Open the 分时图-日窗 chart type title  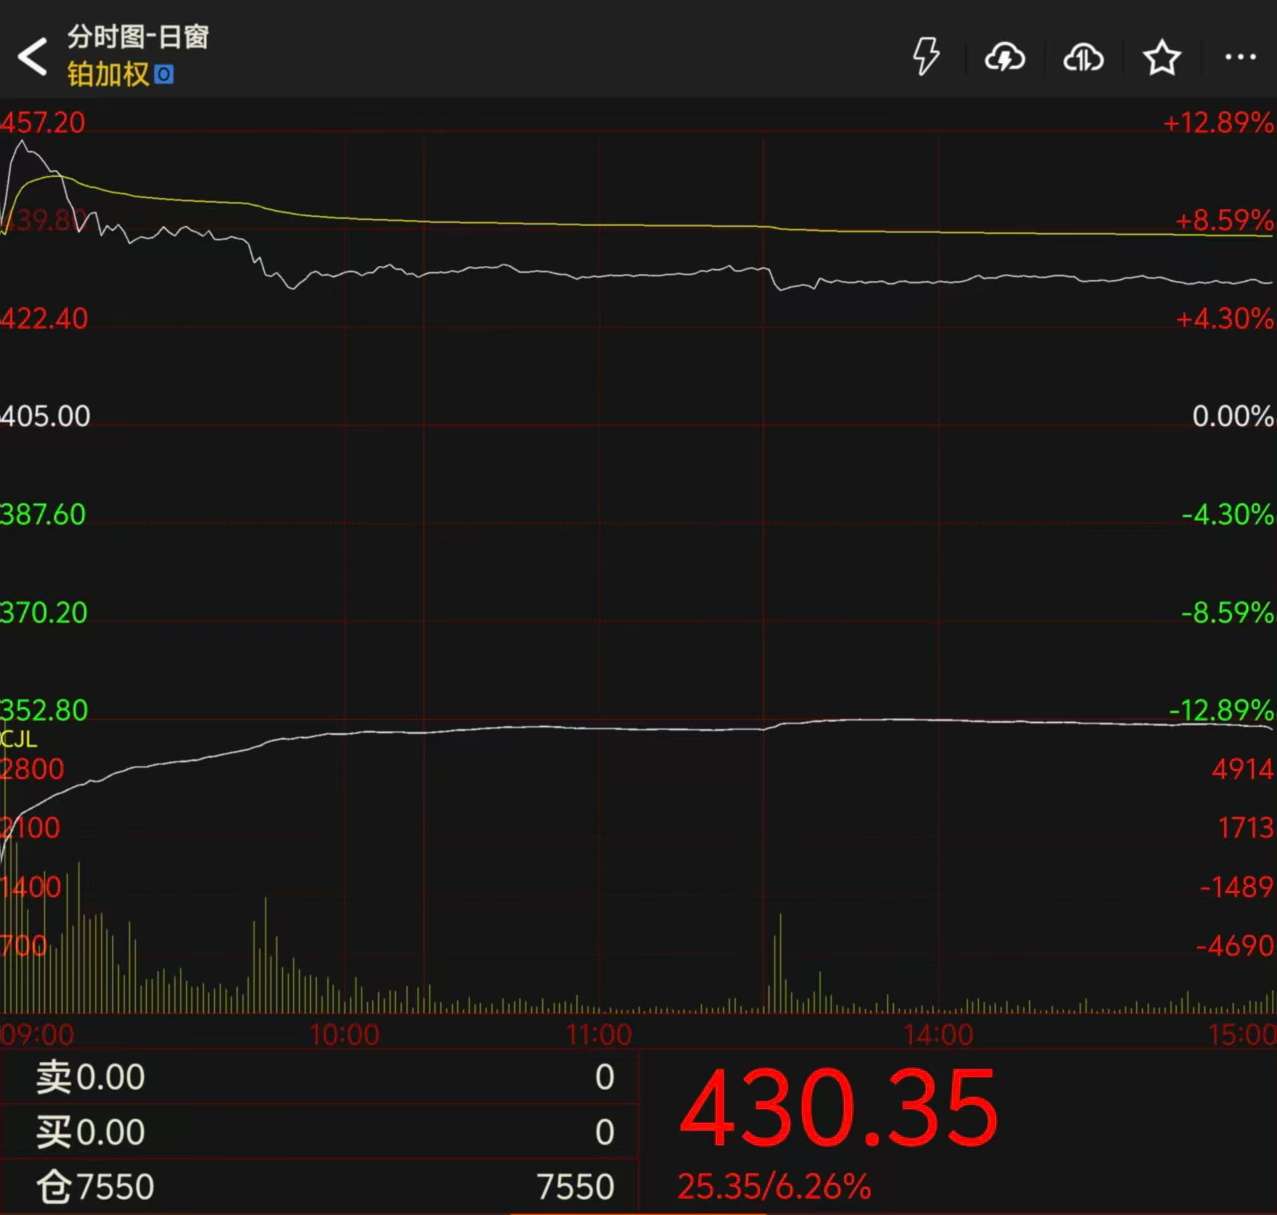coord(137,37)
